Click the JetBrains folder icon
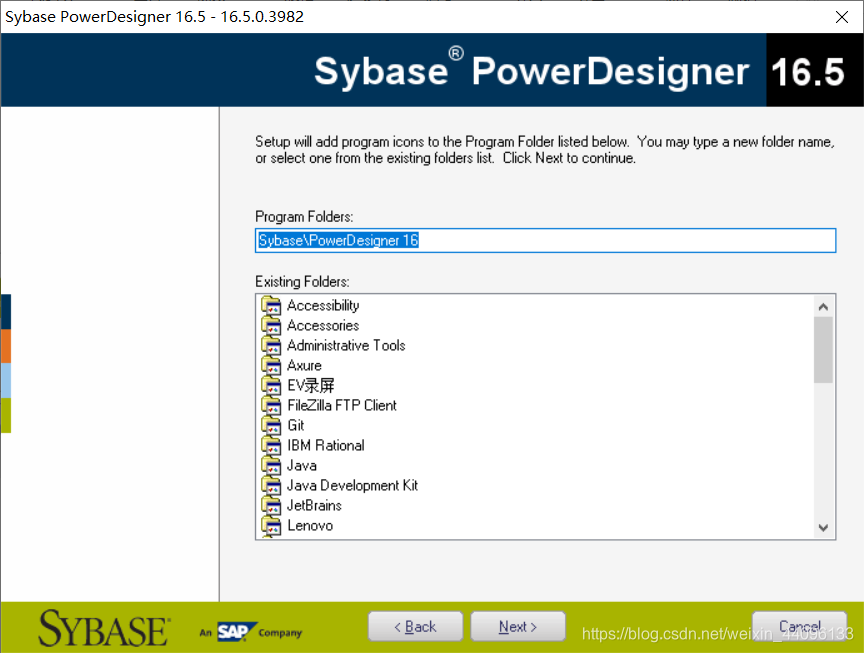Image resolution: width=864 pixels, height=653 pixels. pos(271,505)
